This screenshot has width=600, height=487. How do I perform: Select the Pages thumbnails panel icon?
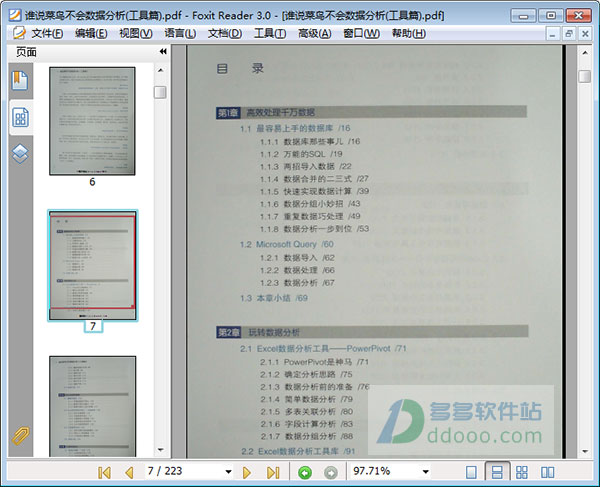click(x=20, y=117)
